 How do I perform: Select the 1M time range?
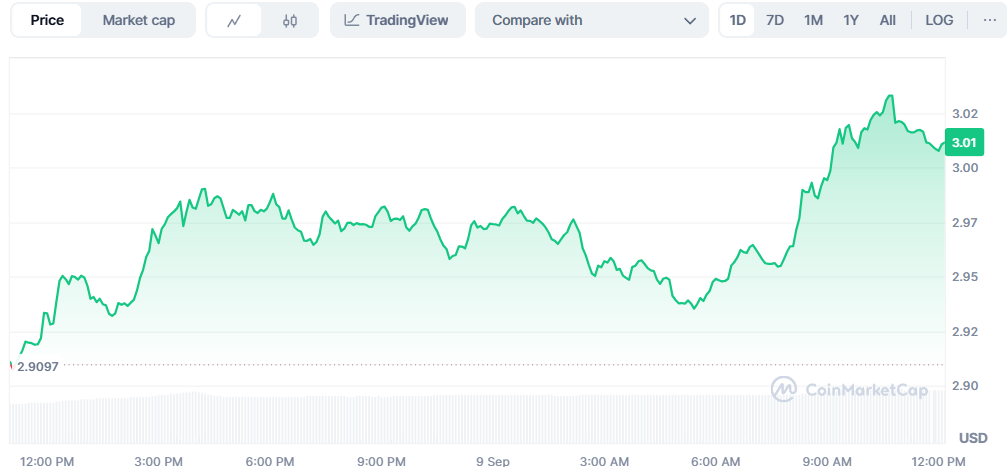(x=813, y=20)
